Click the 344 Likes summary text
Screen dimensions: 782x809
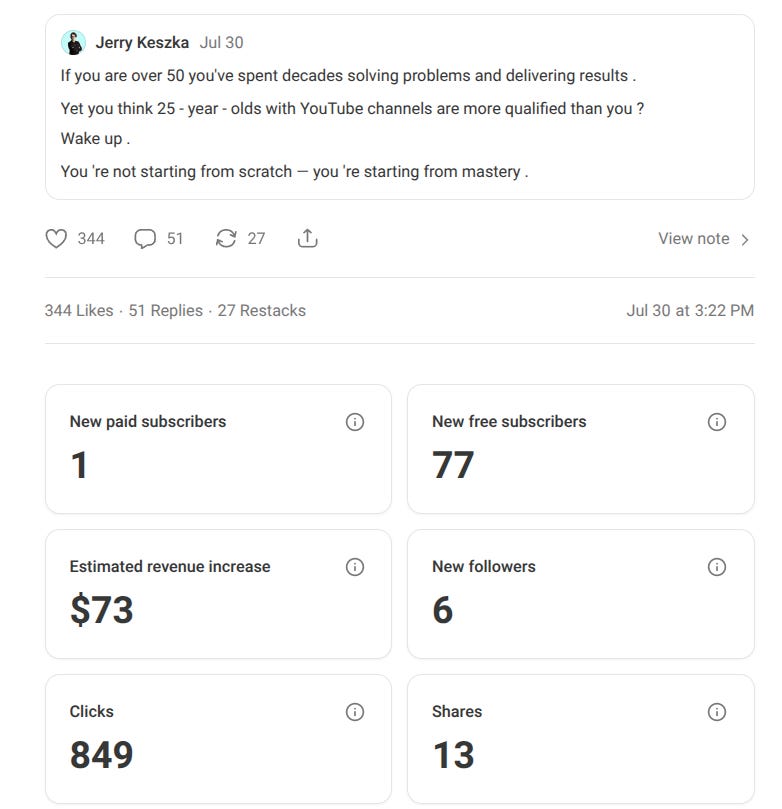coord(79,311)
